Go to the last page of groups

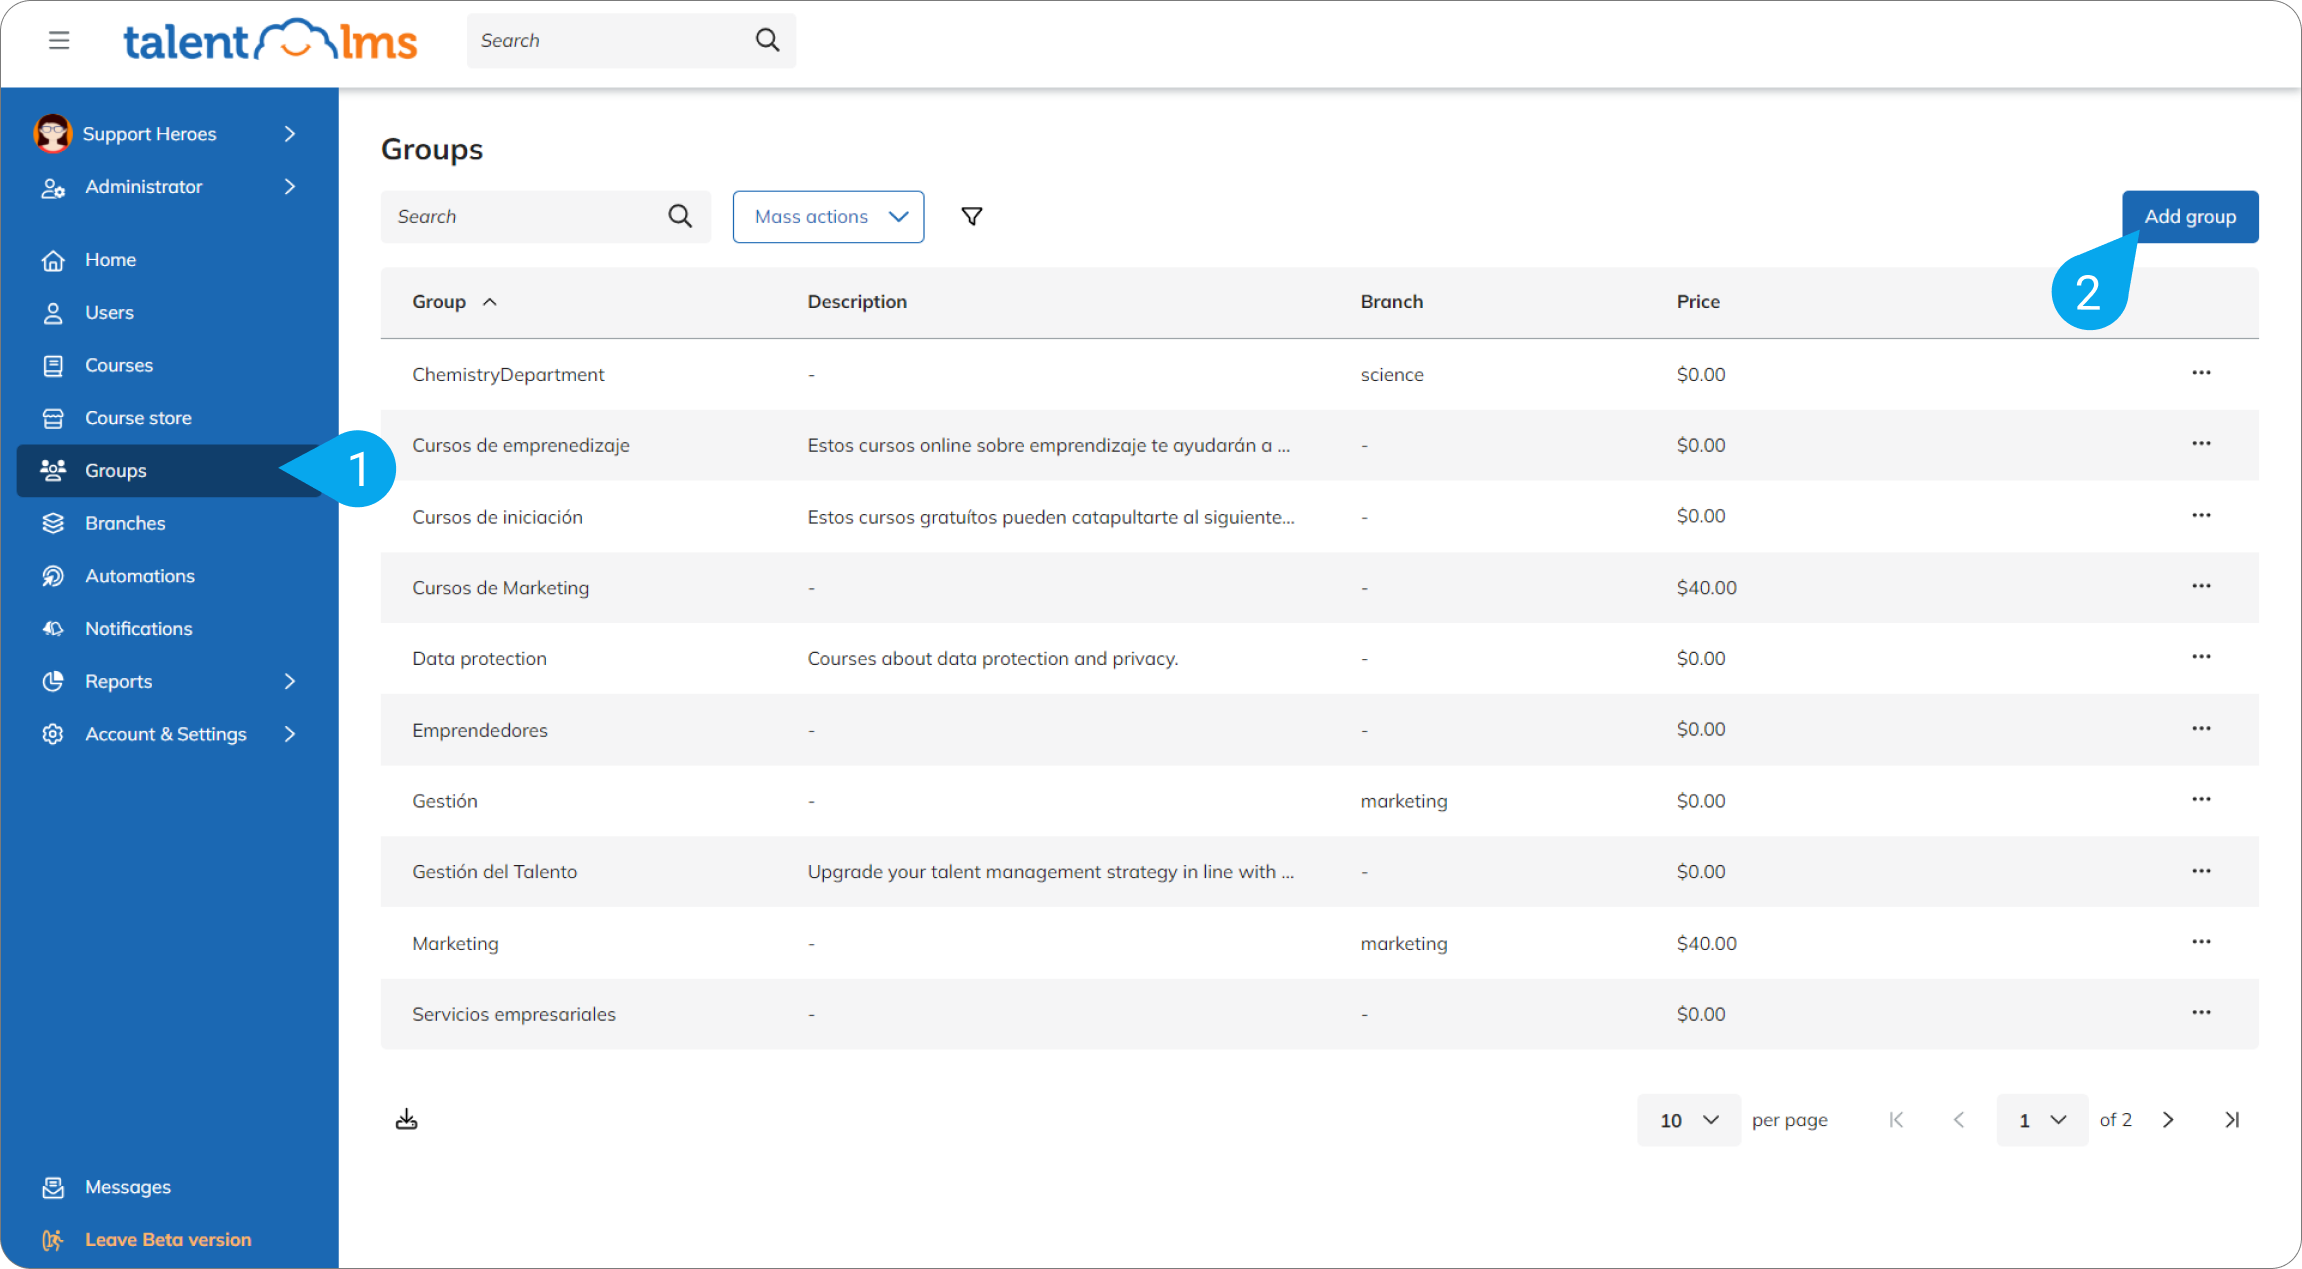click(2233, 1120)
